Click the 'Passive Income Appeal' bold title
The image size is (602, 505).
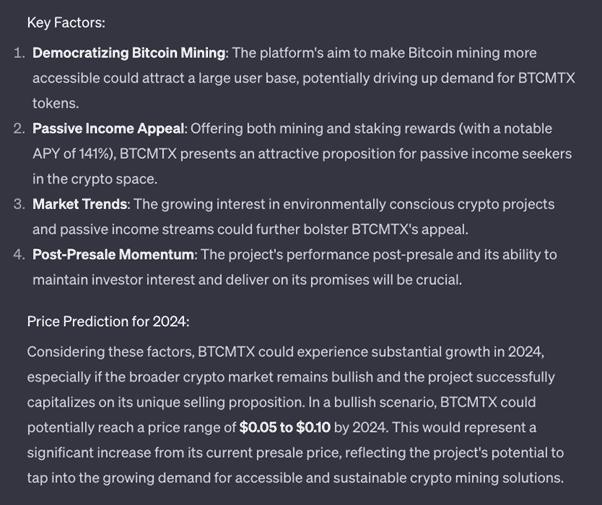[x=108, y=128]
